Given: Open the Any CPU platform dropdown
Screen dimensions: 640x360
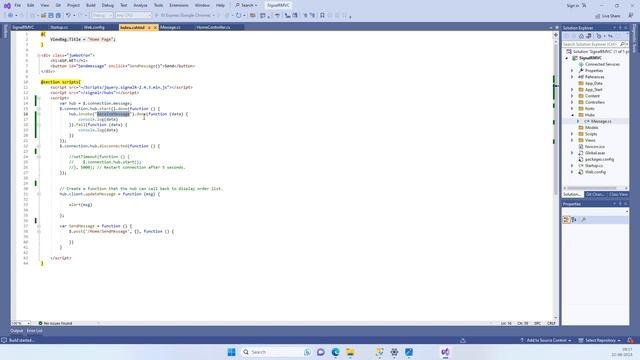Looking at the screenshot, I should click(133, 16).
